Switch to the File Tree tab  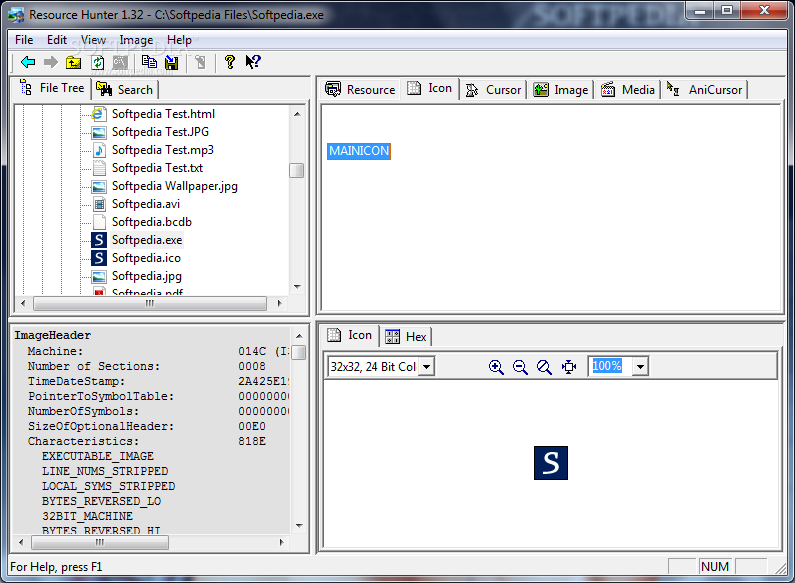pos(52,88)
